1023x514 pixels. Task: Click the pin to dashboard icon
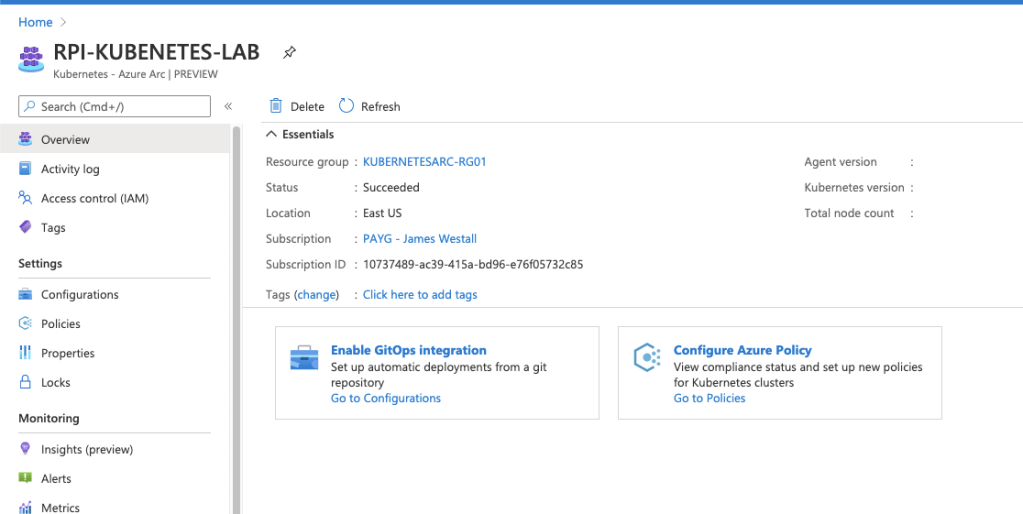tap(289, 53)
